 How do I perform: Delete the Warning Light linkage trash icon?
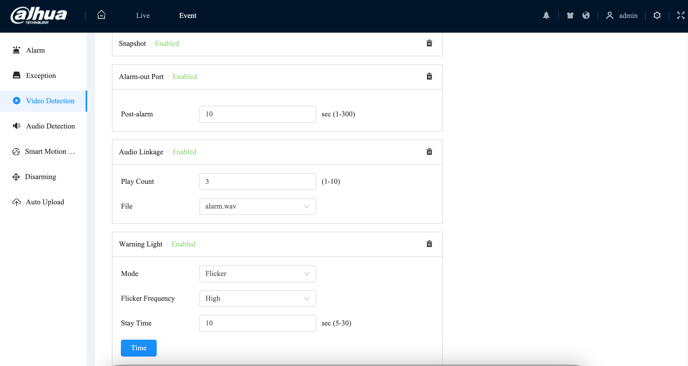point(429,244)
